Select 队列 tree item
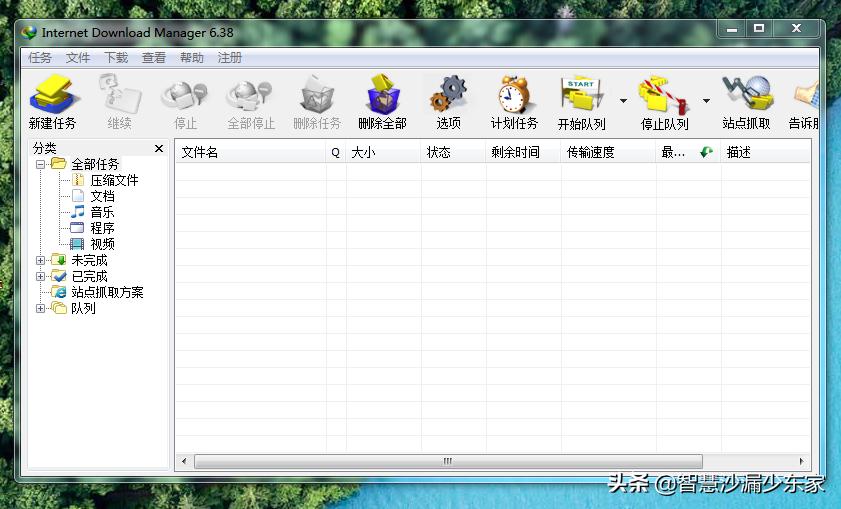 (x=83, y=308)
